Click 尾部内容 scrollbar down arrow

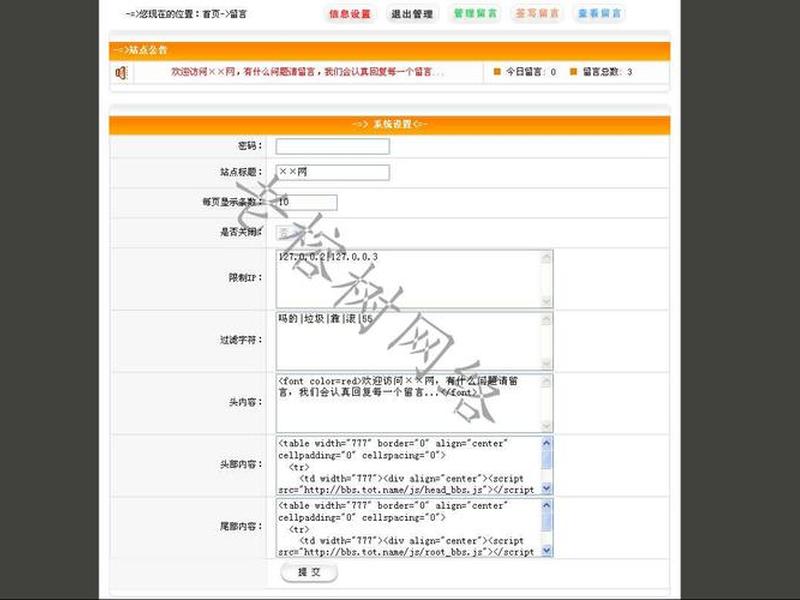[546, 551]
